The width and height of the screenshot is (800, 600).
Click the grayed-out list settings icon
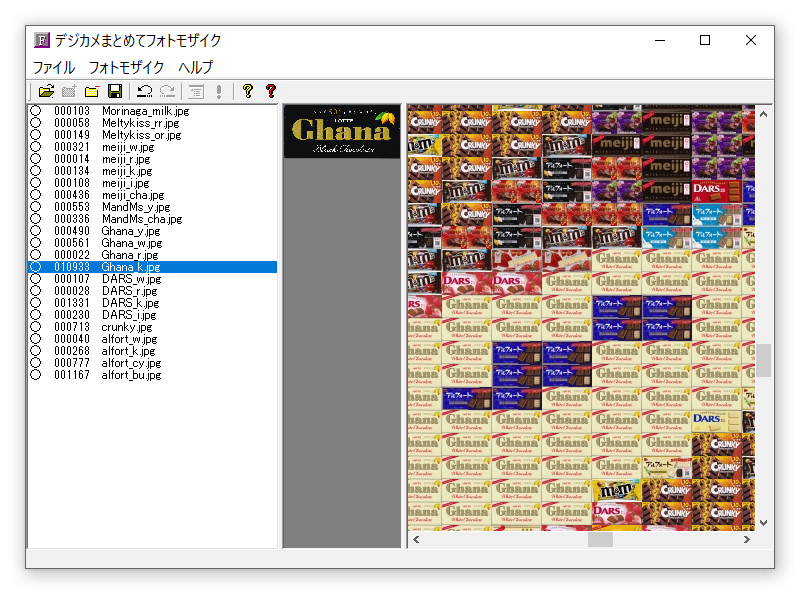tap(196, 91)
